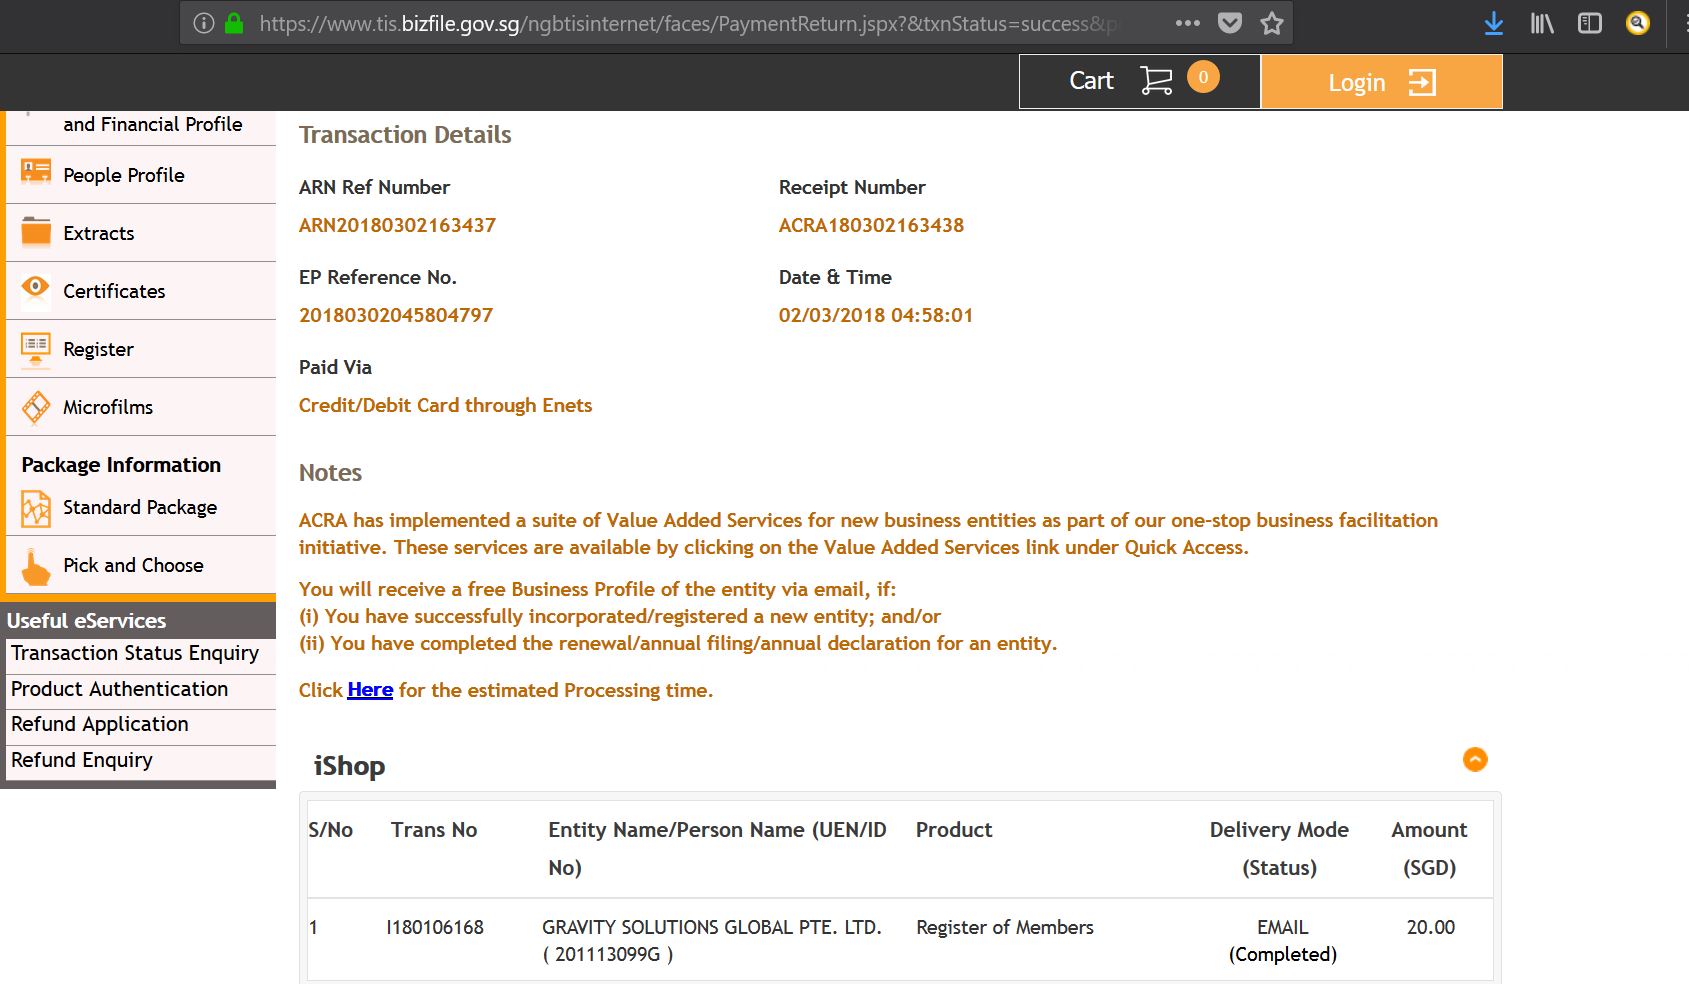Click date value 02/03/2018 04:58:01
Image resolution: width=1689 pixels, height=984 pixels.
click(875, 315)
